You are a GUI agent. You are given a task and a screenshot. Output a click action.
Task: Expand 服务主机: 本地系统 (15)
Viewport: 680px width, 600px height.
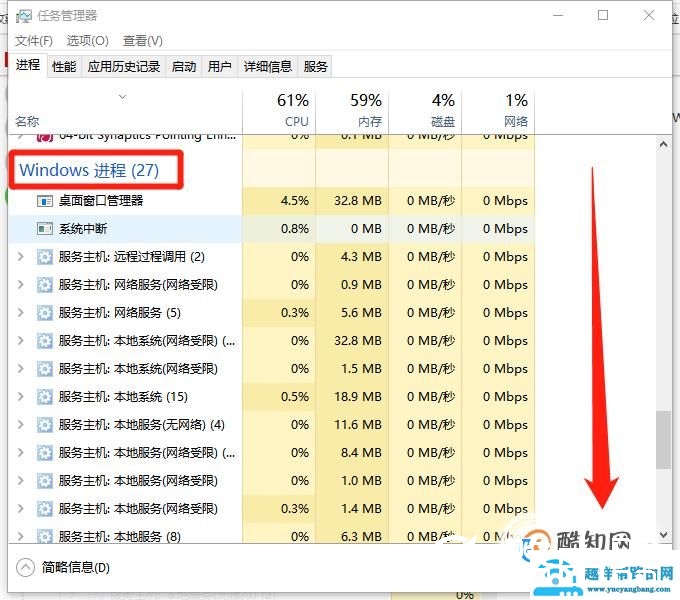pos(20,397)
